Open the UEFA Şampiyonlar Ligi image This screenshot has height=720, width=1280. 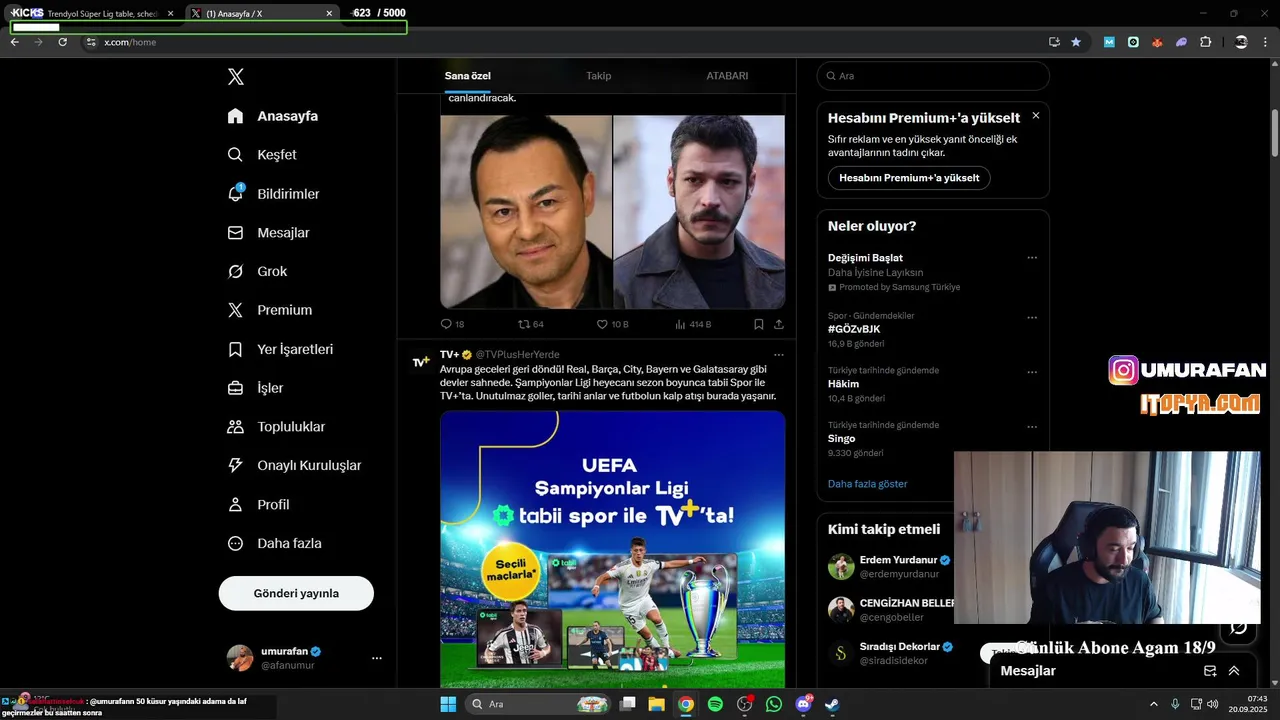[x=612, y=548]
